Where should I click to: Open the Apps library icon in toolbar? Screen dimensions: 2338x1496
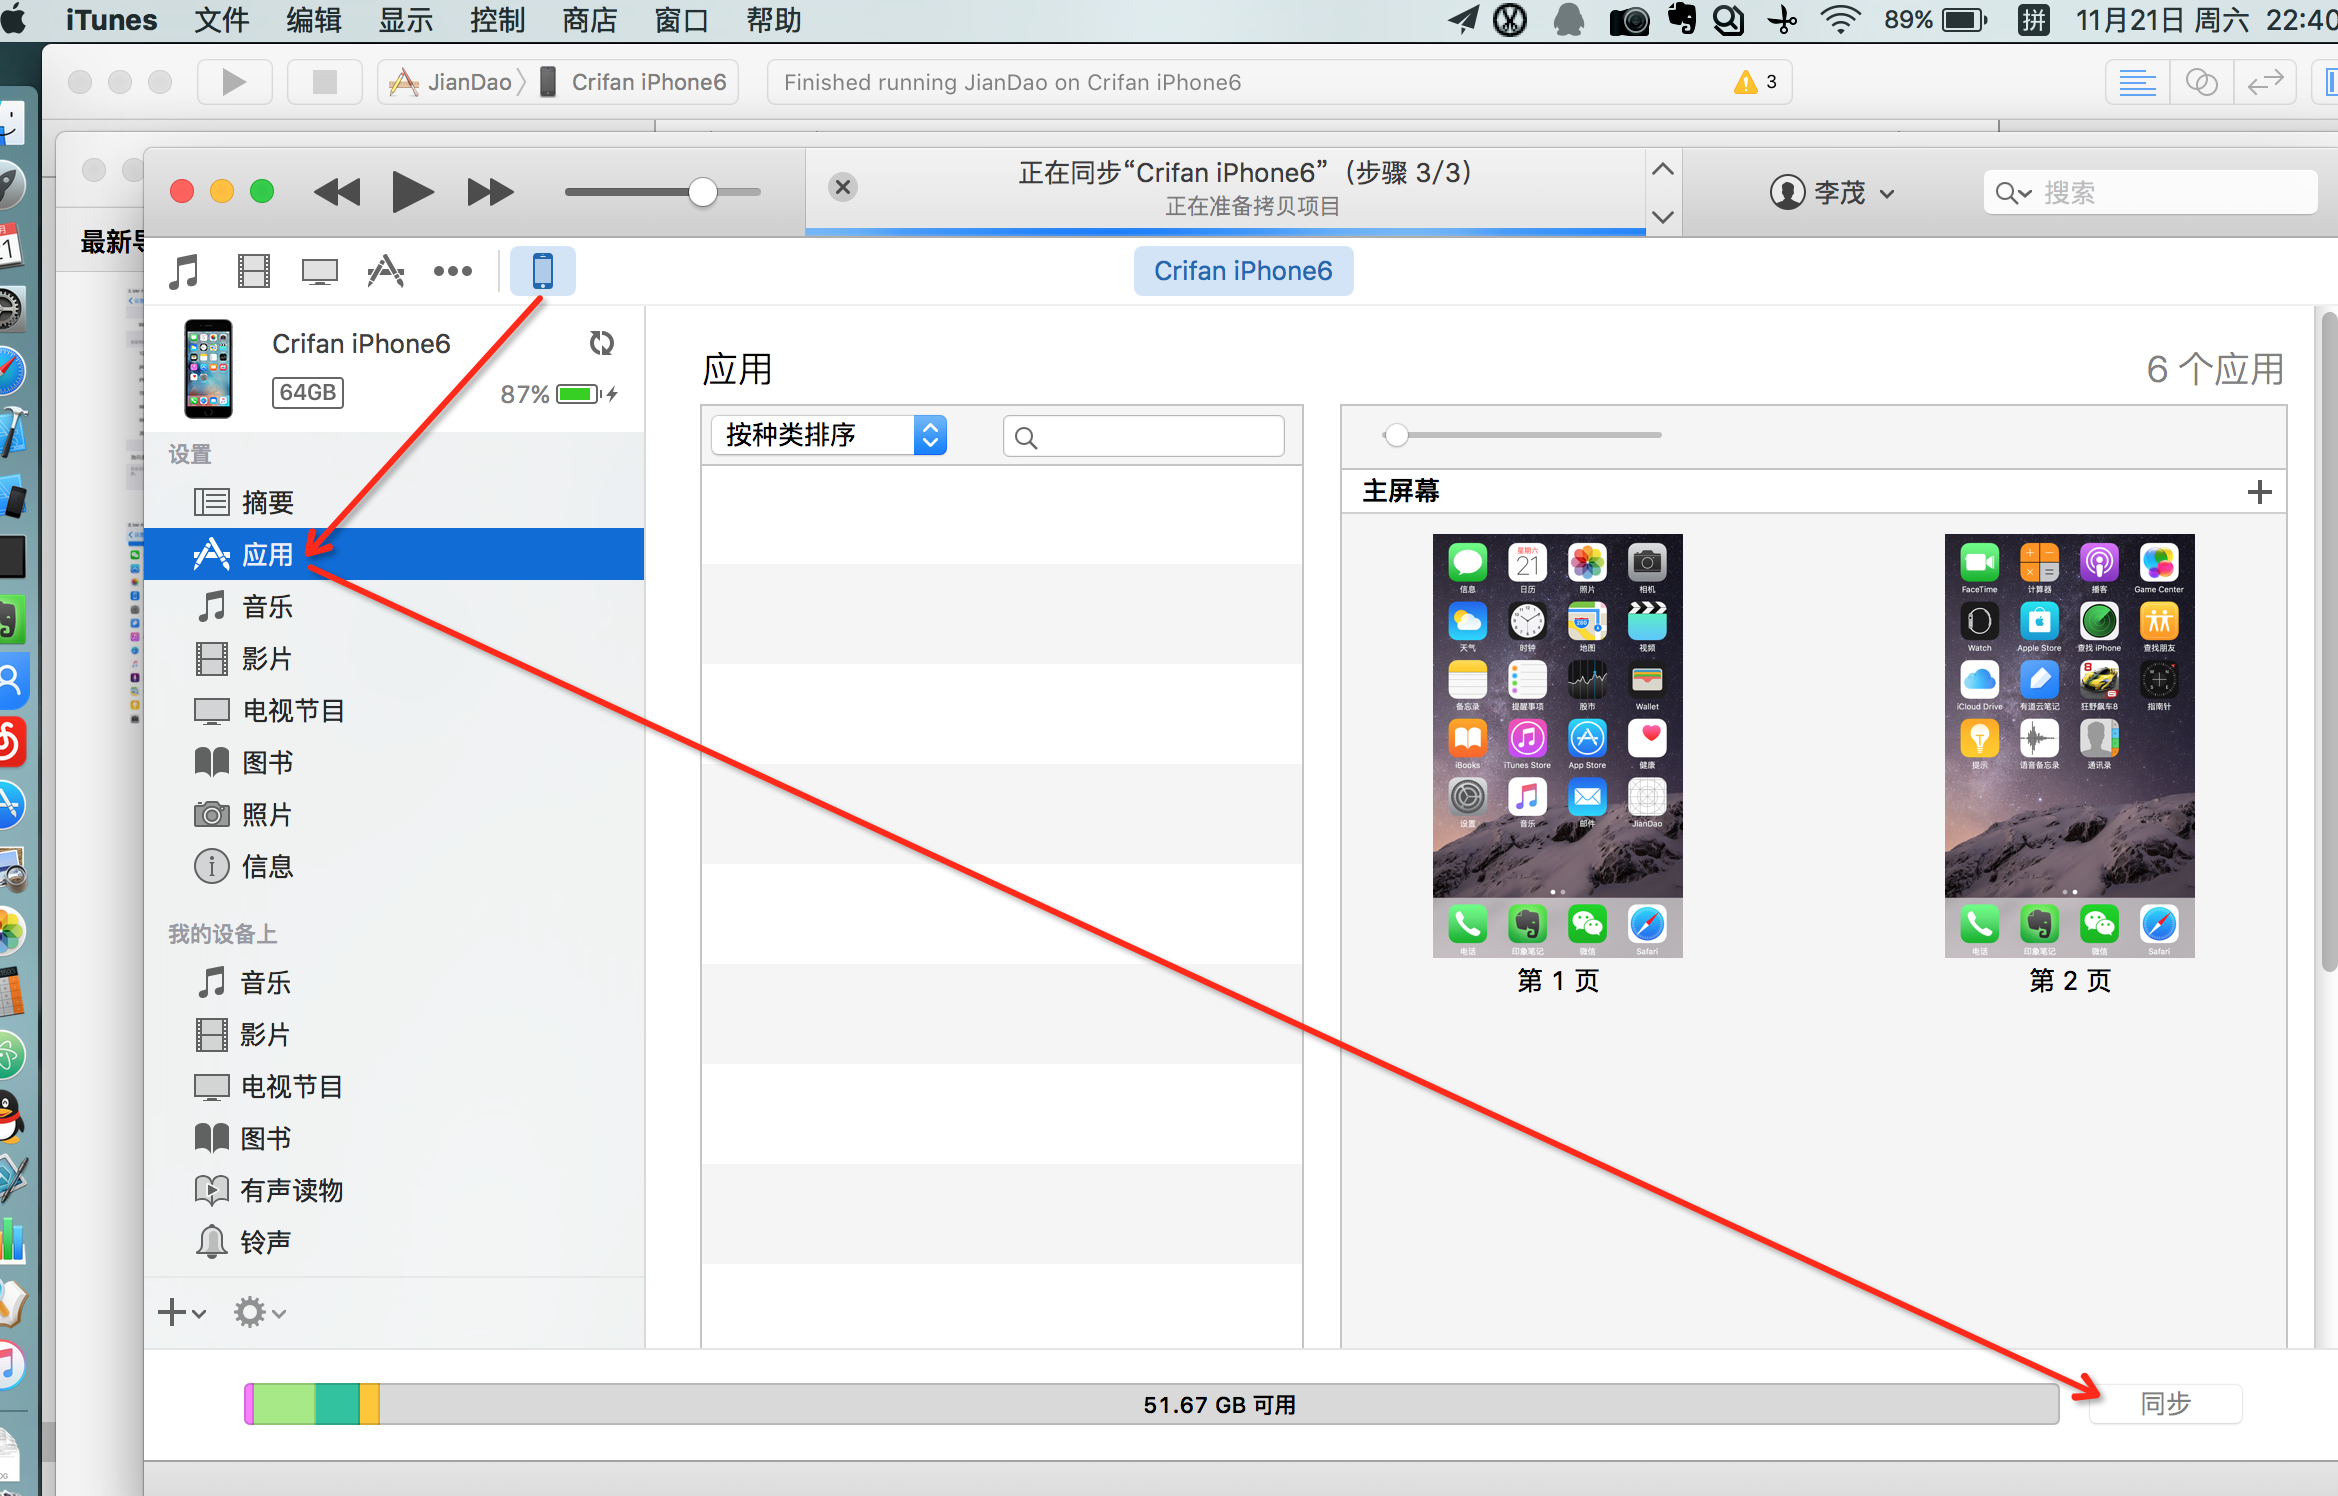[x=385, y=271]
